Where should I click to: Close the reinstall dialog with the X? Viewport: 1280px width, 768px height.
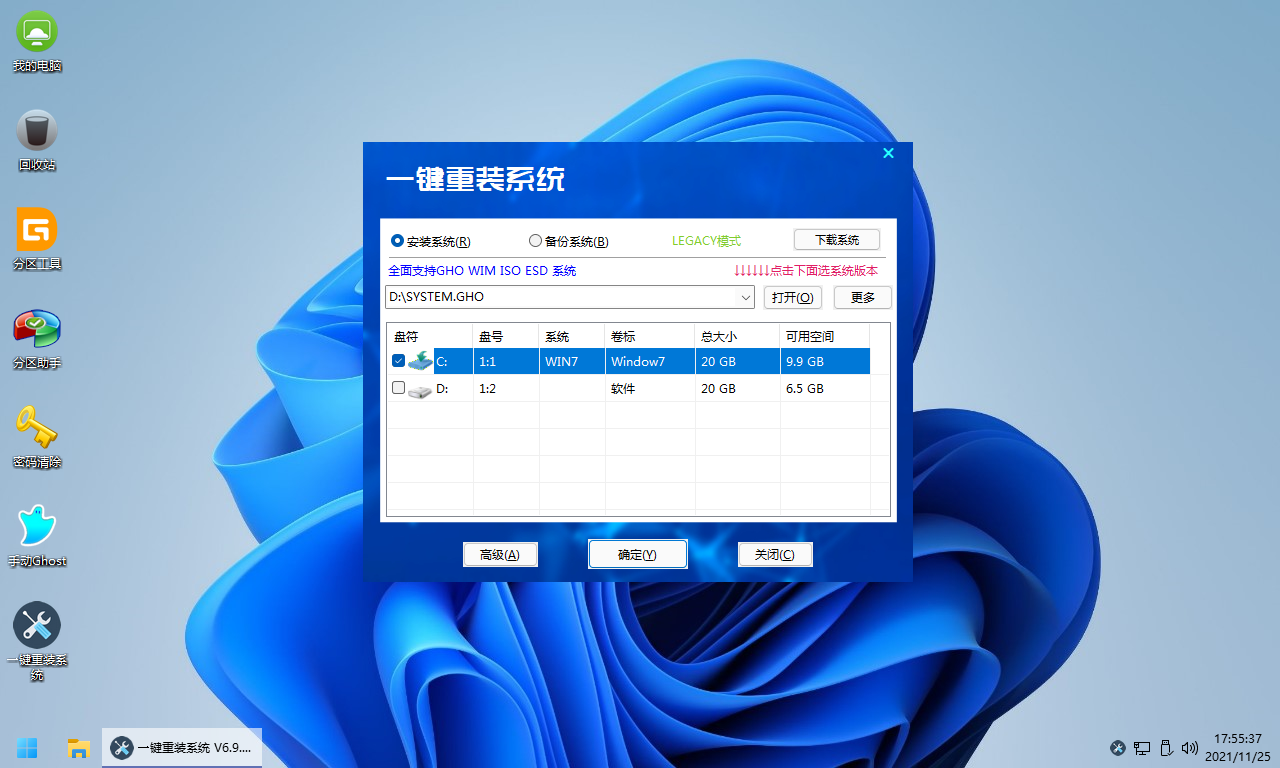(888, 153)
